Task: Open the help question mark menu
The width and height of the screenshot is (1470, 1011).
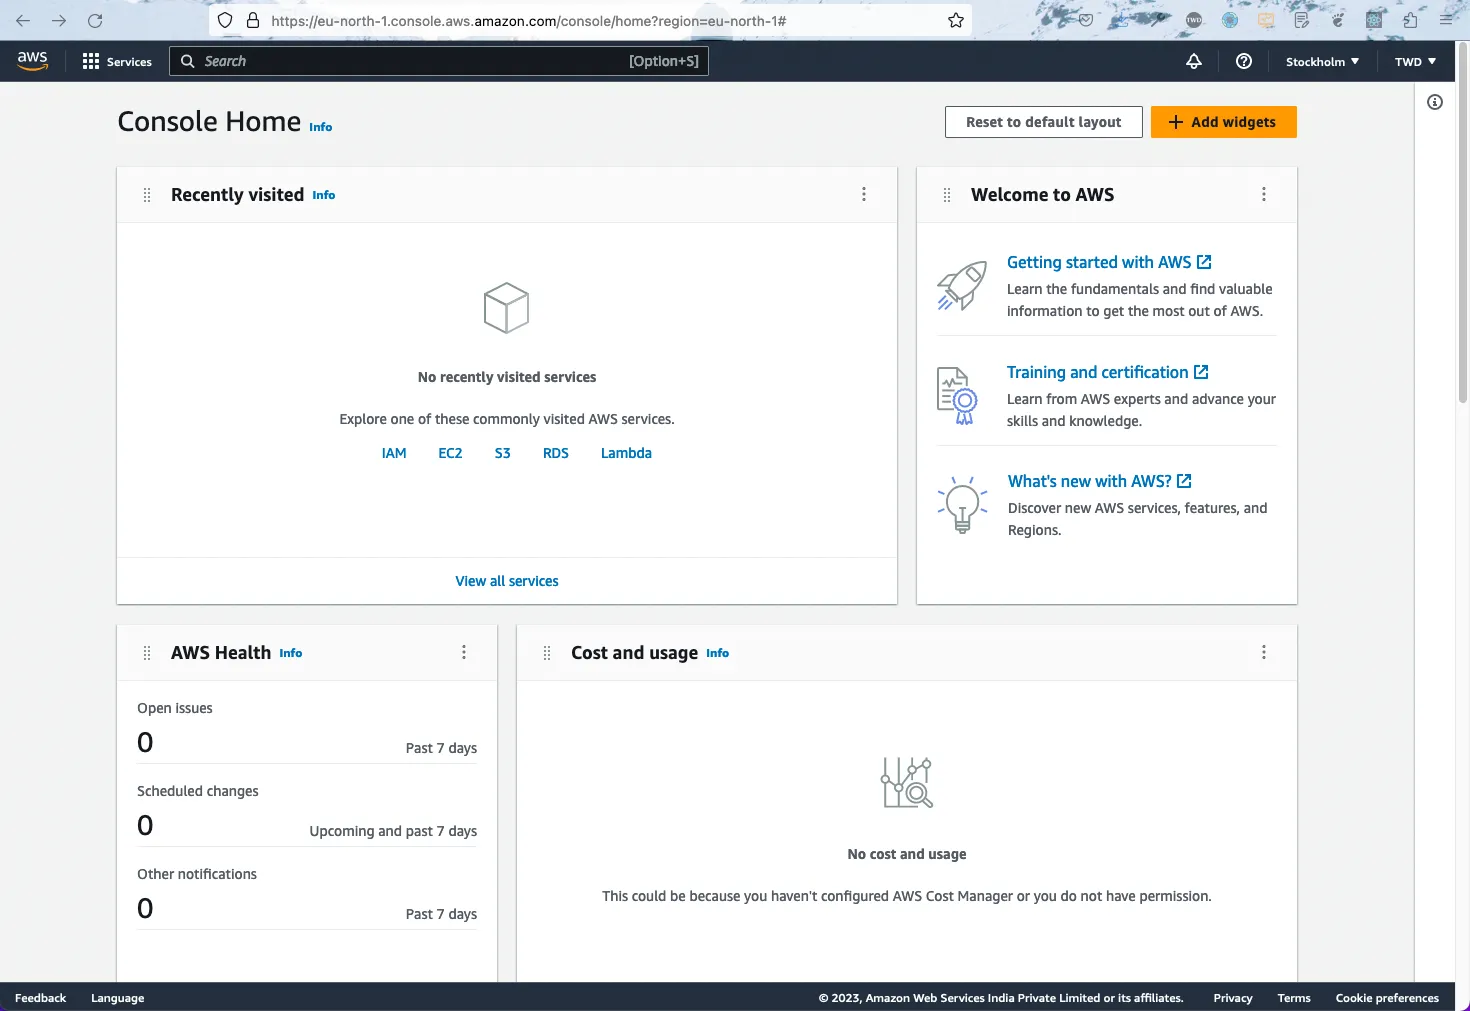Action: 1244,61
